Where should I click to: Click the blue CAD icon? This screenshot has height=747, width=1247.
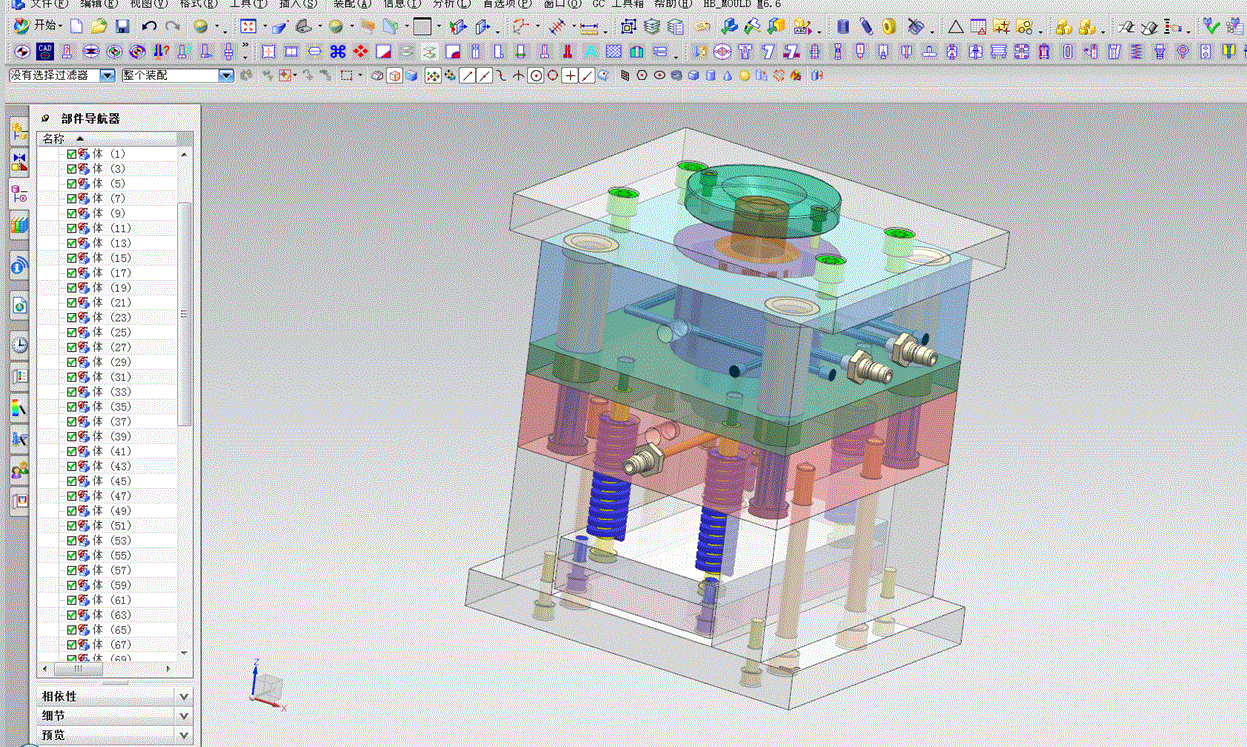pos(45,50)
